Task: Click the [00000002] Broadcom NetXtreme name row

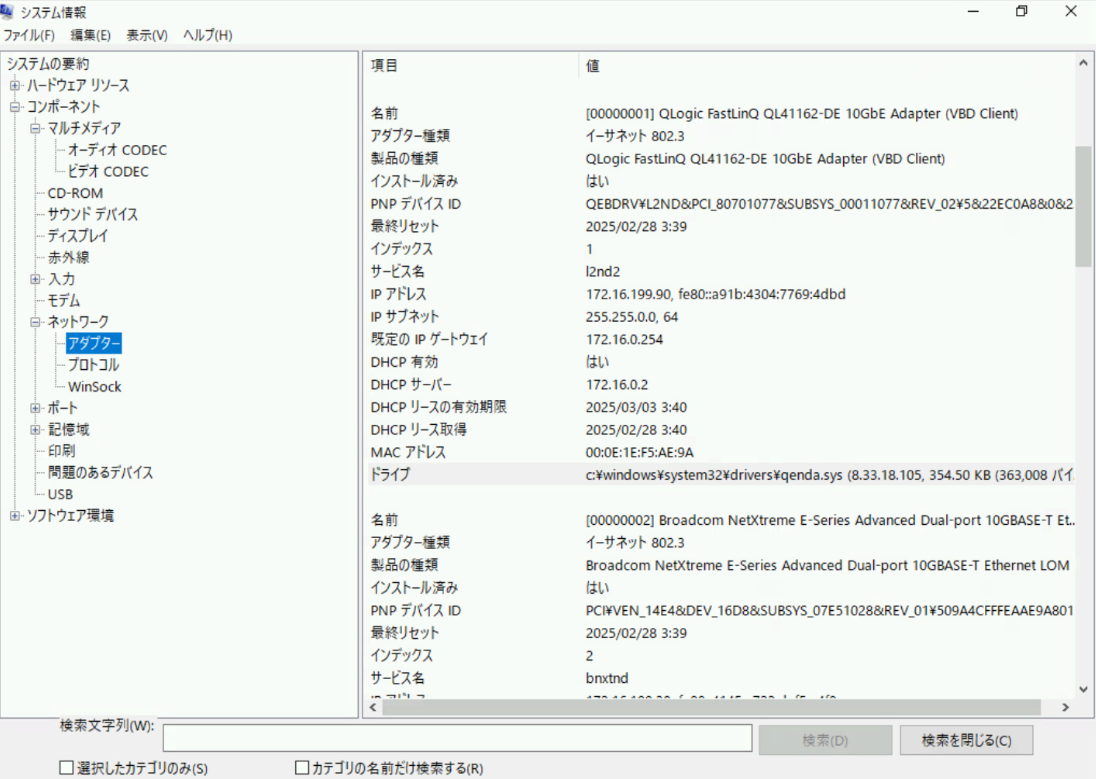Action: click(x=721, y=520)
